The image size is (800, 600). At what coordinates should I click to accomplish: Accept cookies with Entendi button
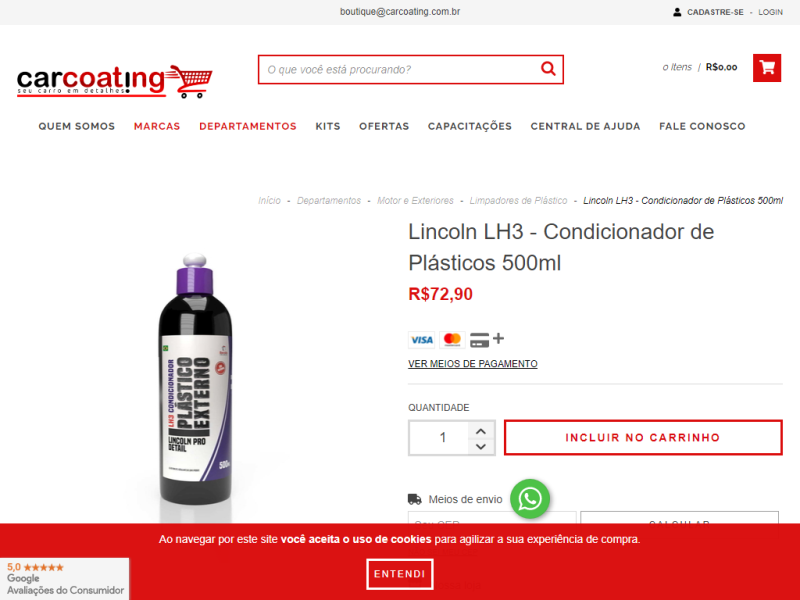pos(399,574)
